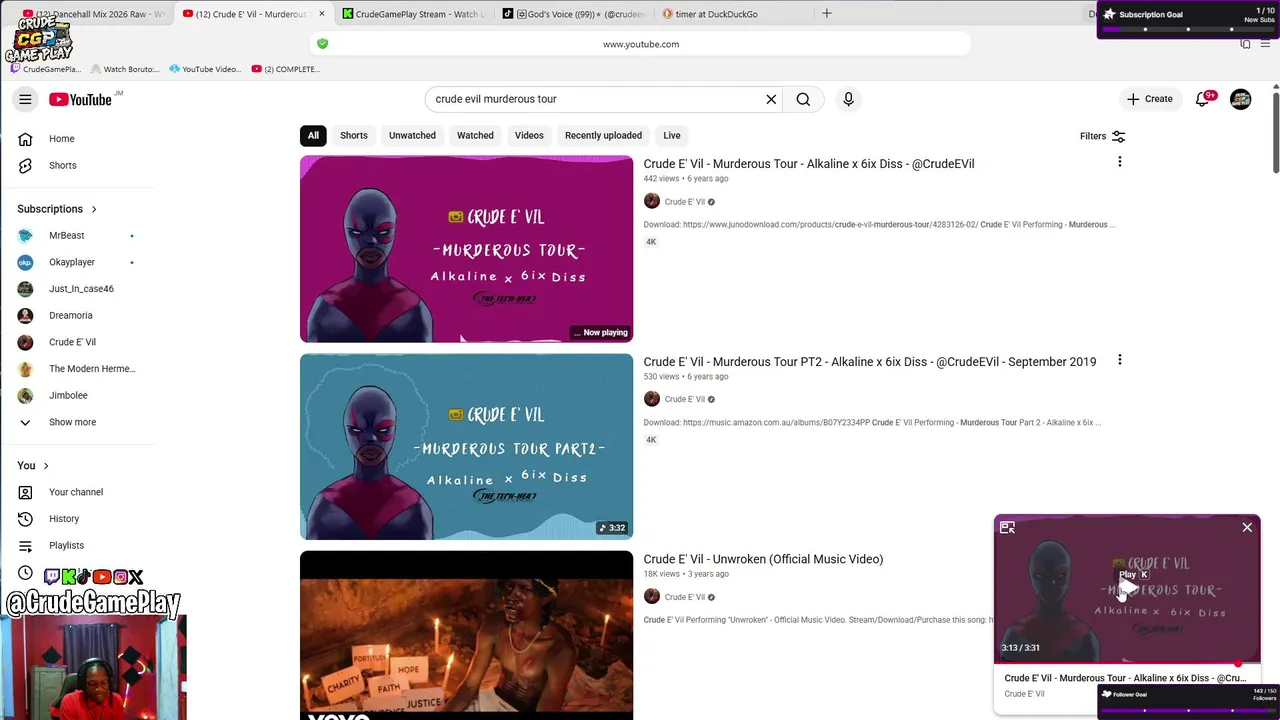The image size is (1280, 720).
Task: Open more options for Murderous Tour PT2
Action: click(x=1119, y=360)
